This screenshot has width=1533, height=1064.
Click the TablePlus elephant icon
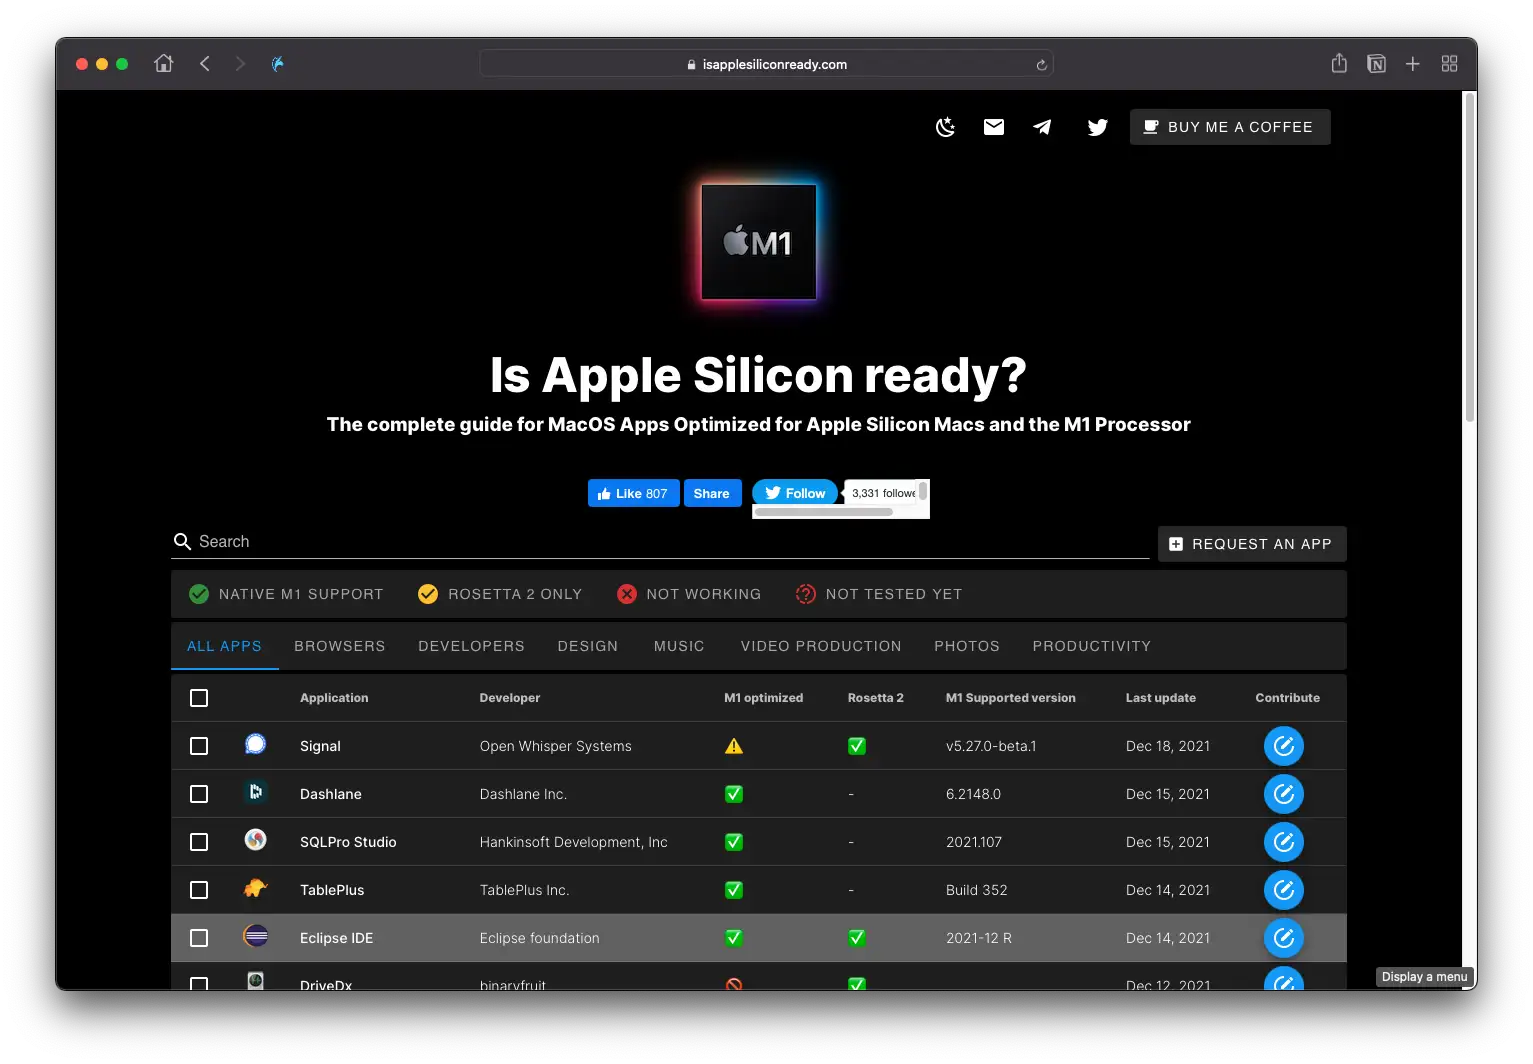(x=256, y=888)
